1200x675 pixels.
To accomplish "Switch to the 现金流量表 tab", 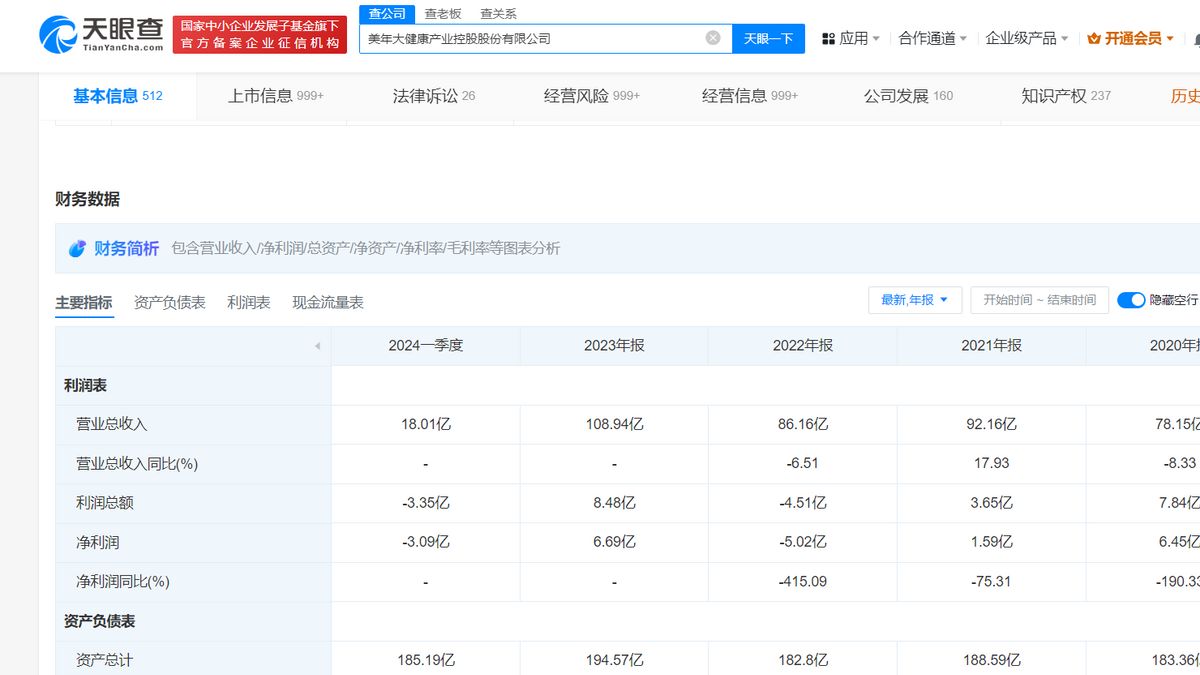I will pos(328,302).
